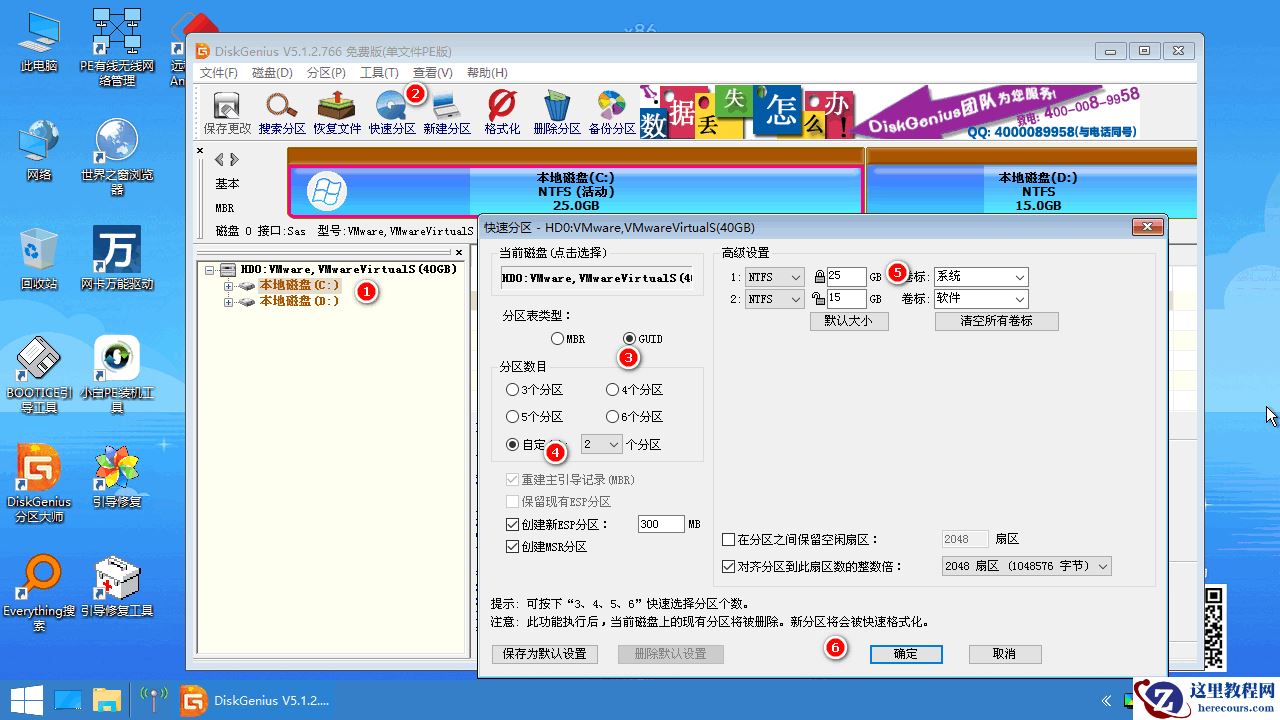1280x720 pixels.
Task: Open the 备份分区 tool
Action: 611,110
